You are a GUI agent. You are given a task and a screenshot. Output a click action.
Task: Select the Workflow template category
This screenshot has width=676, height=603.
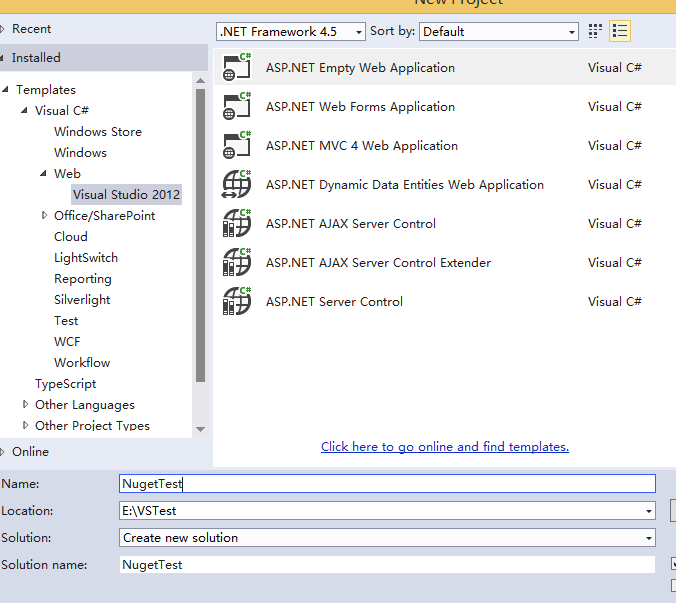[x=82, y=363]
